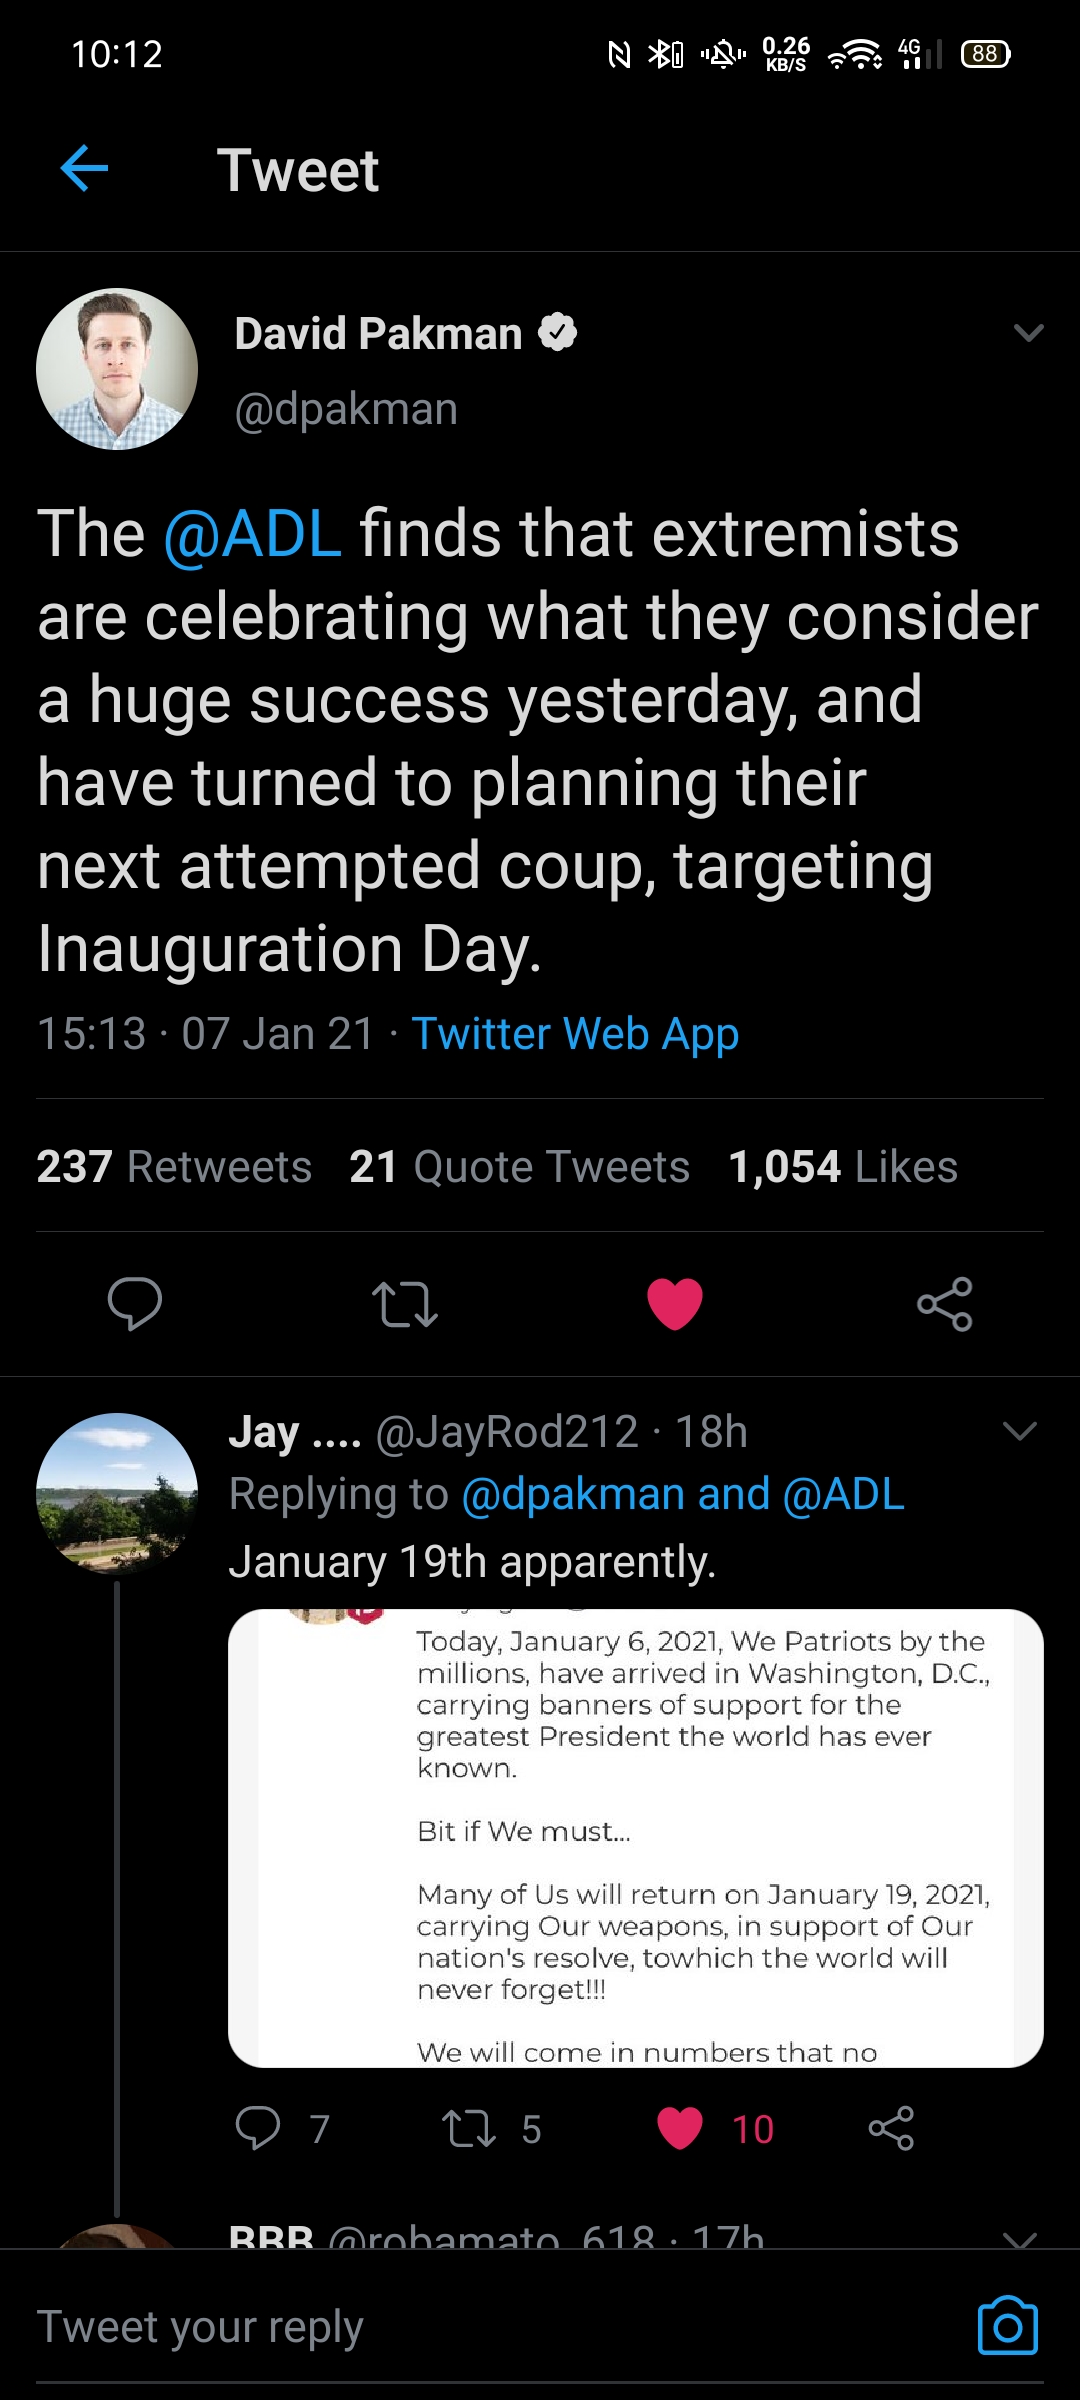Viewport: 1080px width, 2400px height.
Task: Reply to Jay's January 19th comment
Action: [x=258, y=2128]
